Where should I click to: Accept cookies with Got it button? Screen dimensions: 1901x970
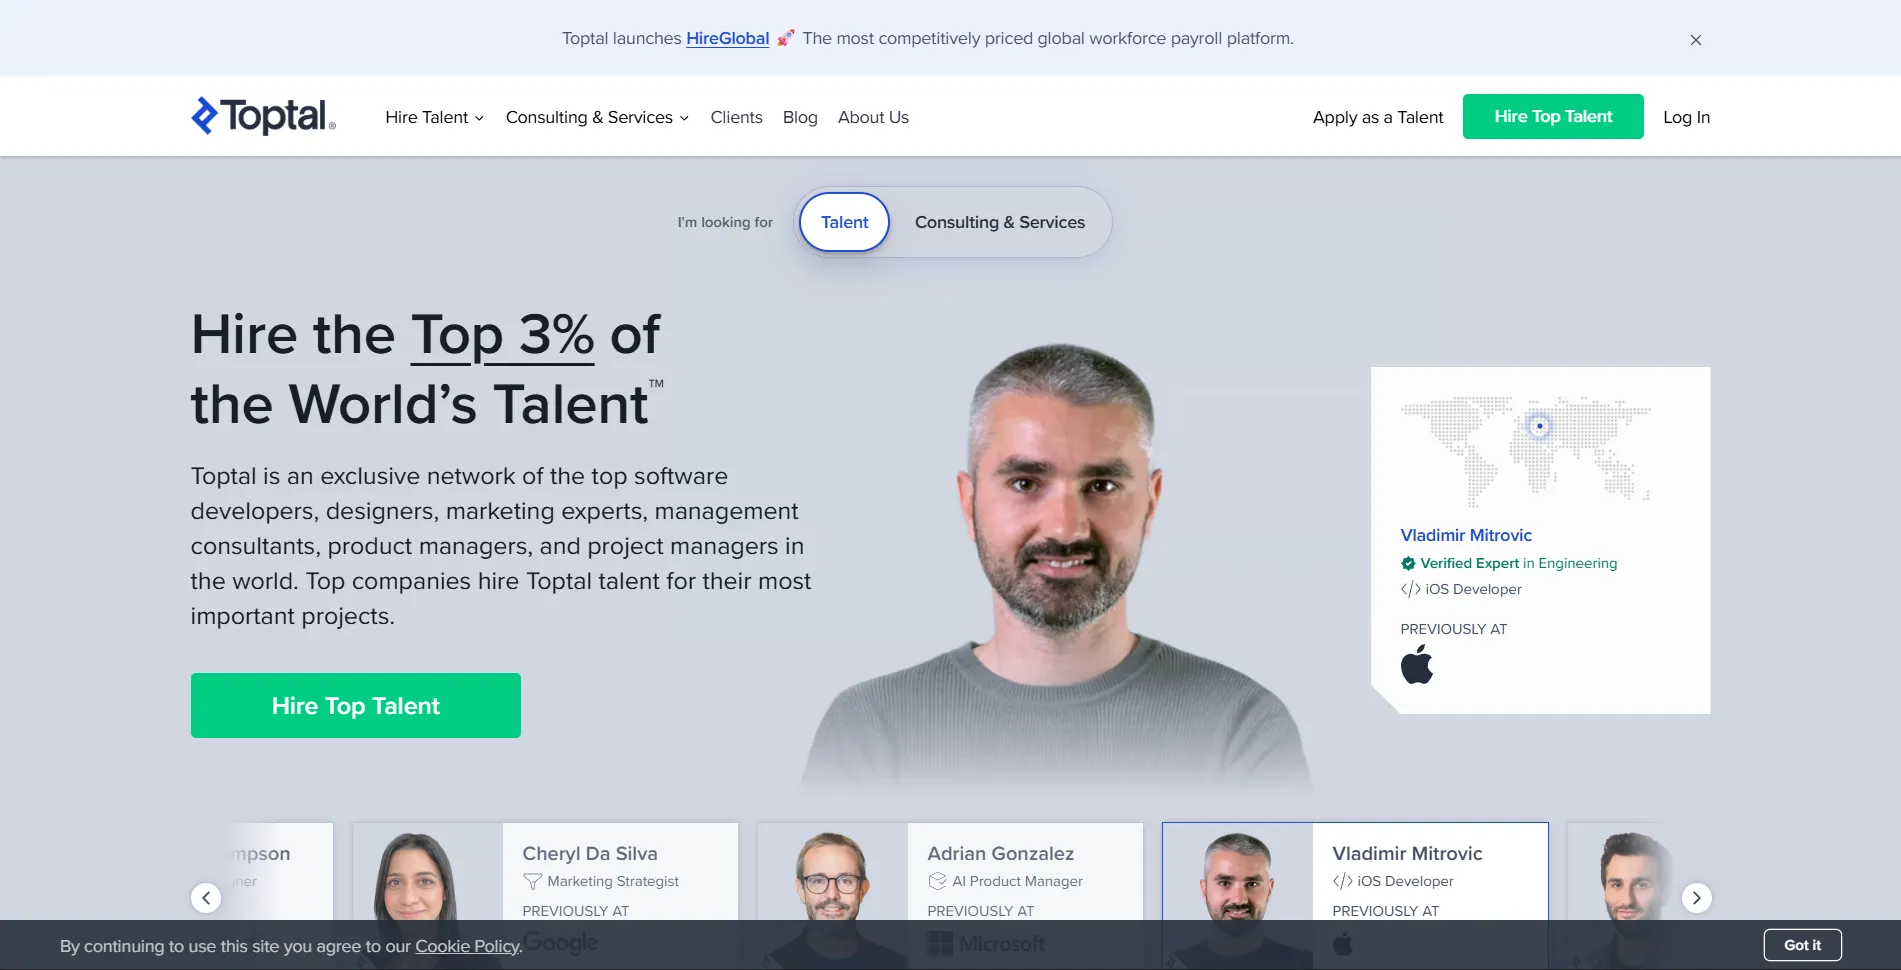click(1802, 945)
